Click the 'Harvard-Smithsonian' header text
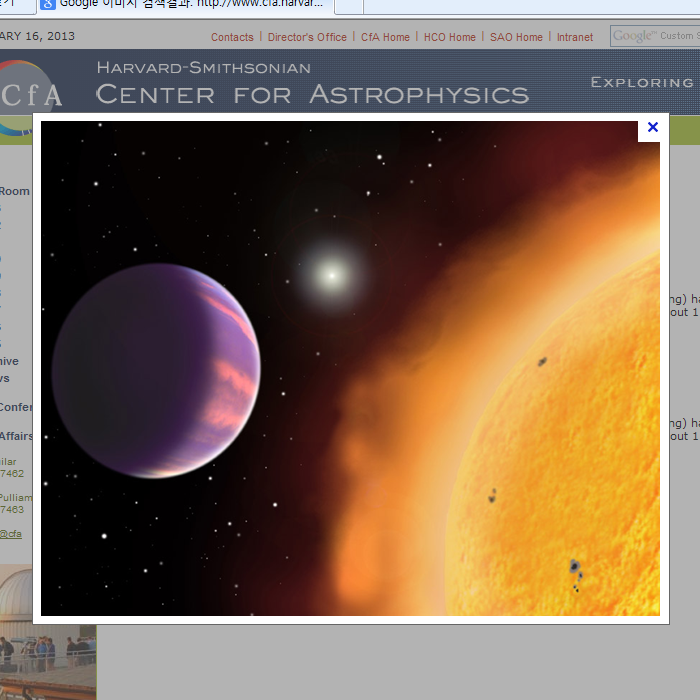 tap(204, 68)
